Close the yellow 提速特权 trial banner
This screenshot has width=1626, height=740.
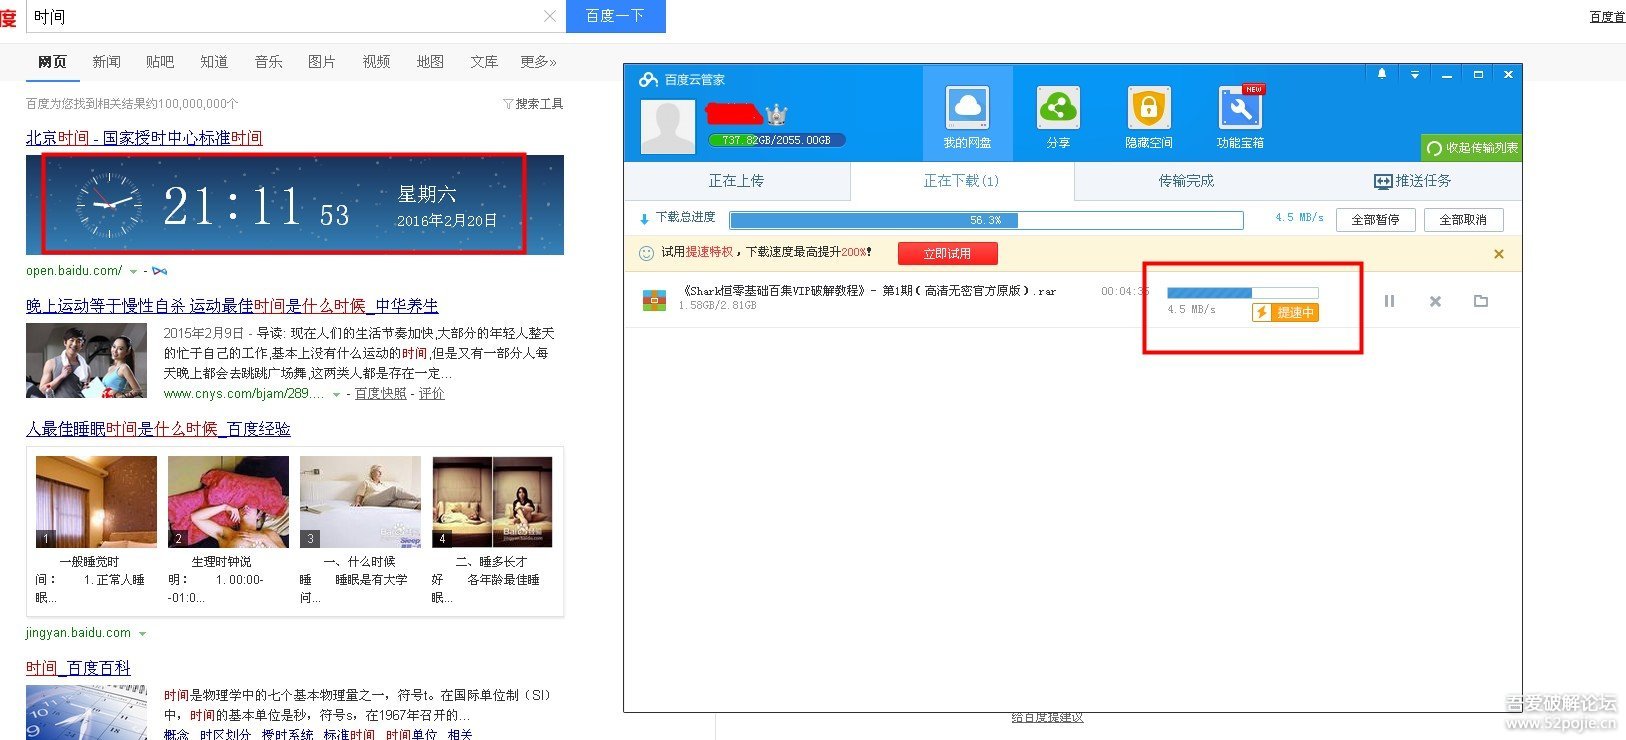(x=1499, y=254)
